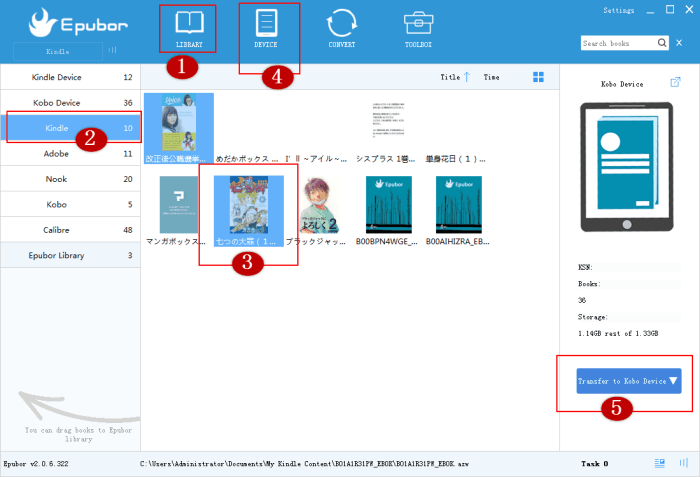Minimize the Epubor window
Image resolution: width=700 pixels, height=477 pixels.
(x=650, y=11)
